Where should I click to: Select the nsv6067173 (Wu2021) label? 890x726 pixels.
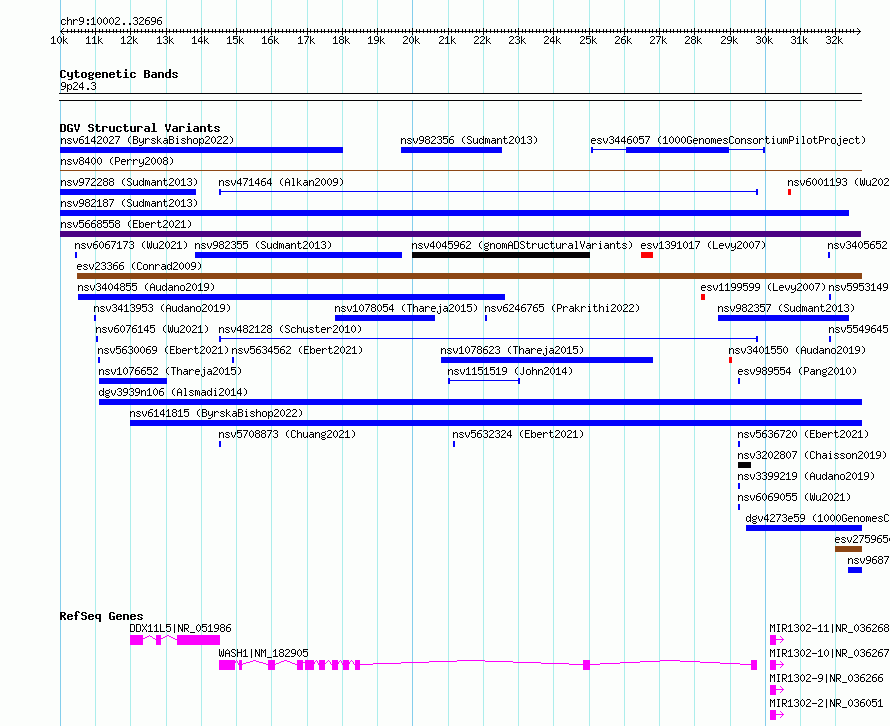coord(131,245)
